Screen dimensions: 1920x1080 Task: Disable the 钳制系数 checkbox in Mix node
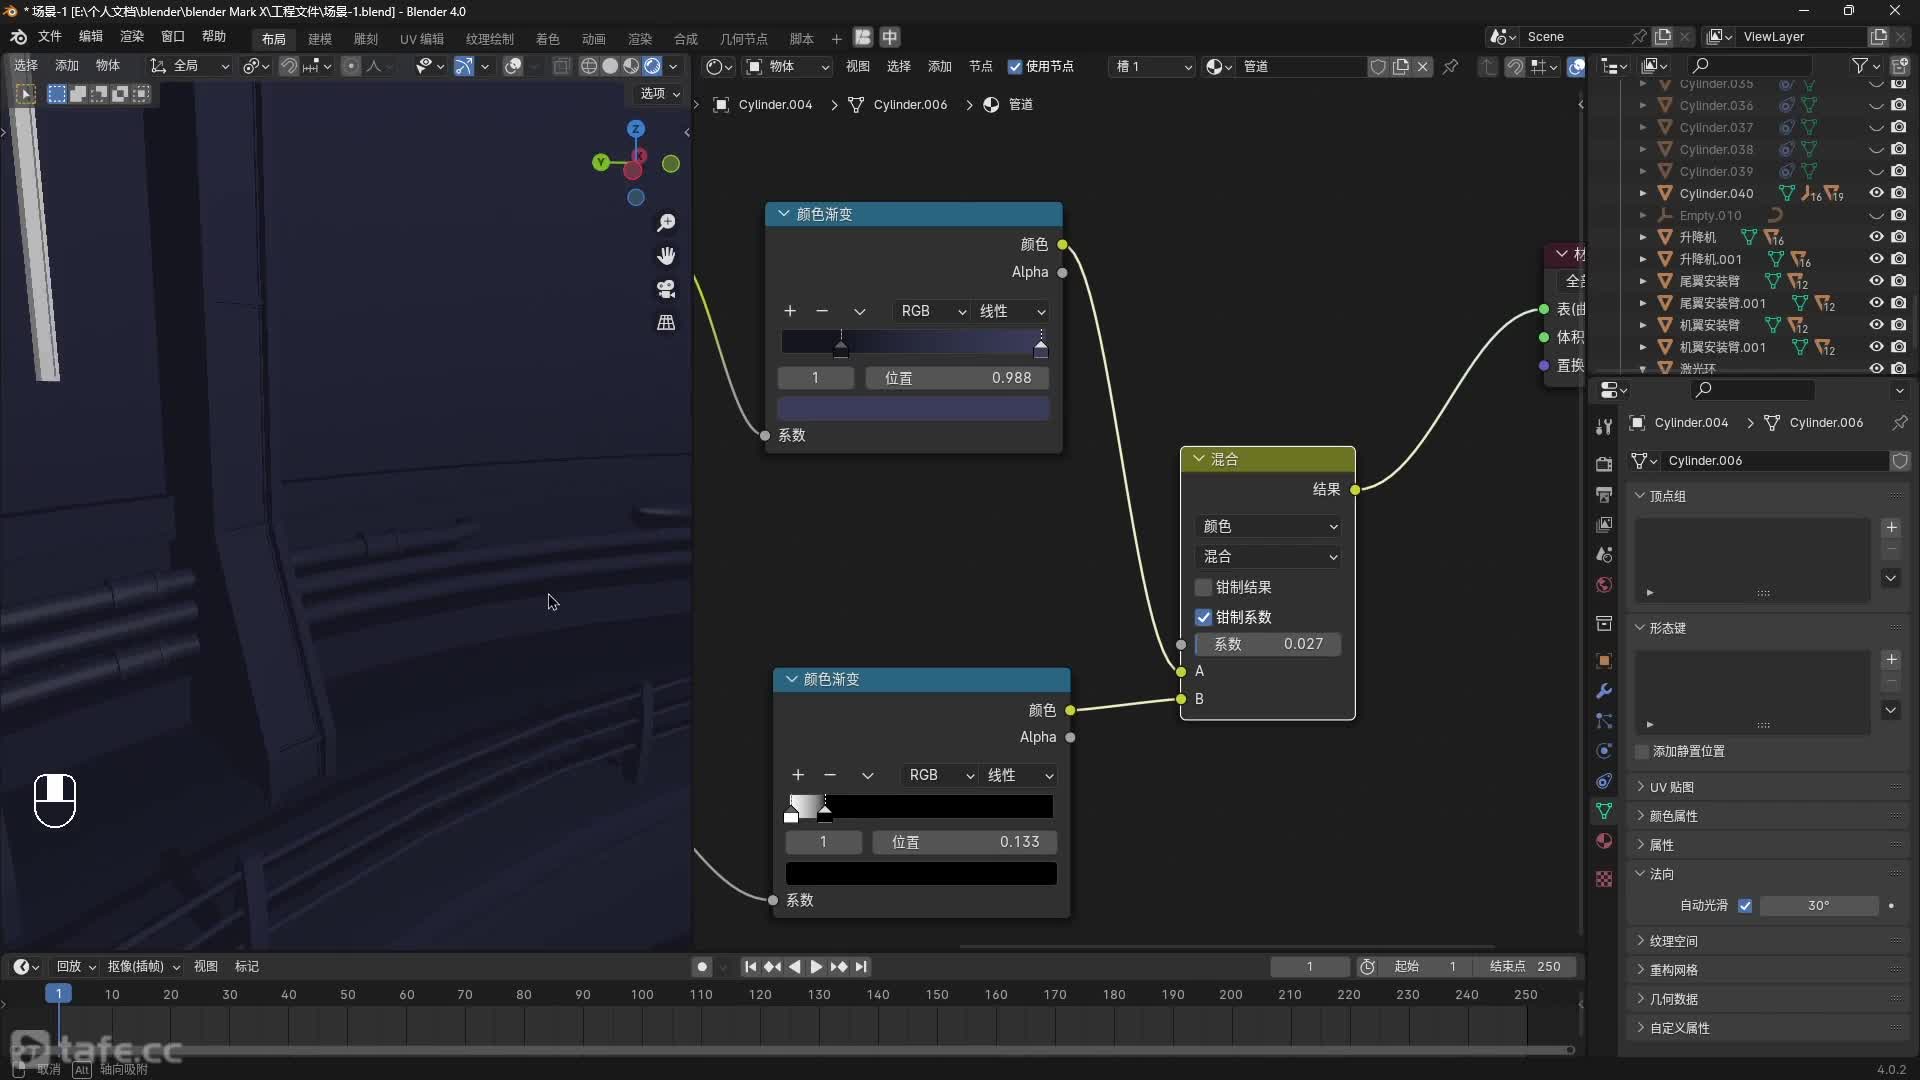(x=1203, y=617)
